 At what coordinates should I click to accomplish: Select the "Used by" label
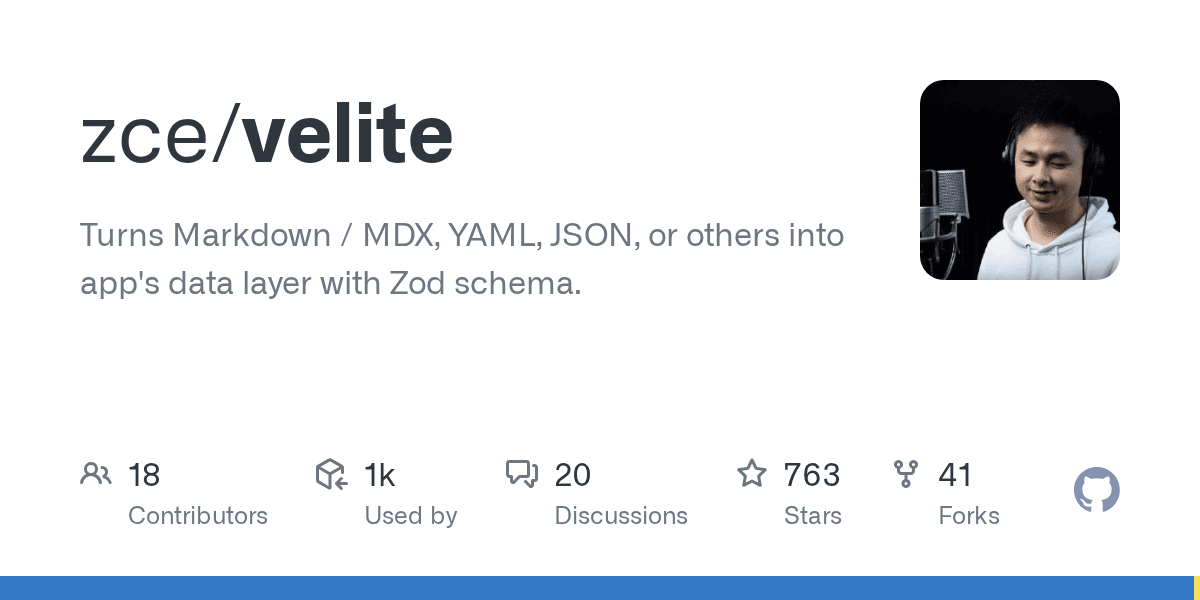point(411,516)
